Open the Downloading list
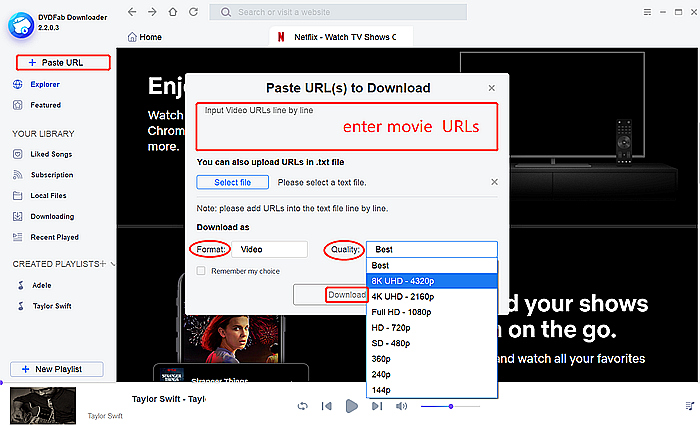The height and width of the screenshot is (425, 700). (x=51, y=216)
